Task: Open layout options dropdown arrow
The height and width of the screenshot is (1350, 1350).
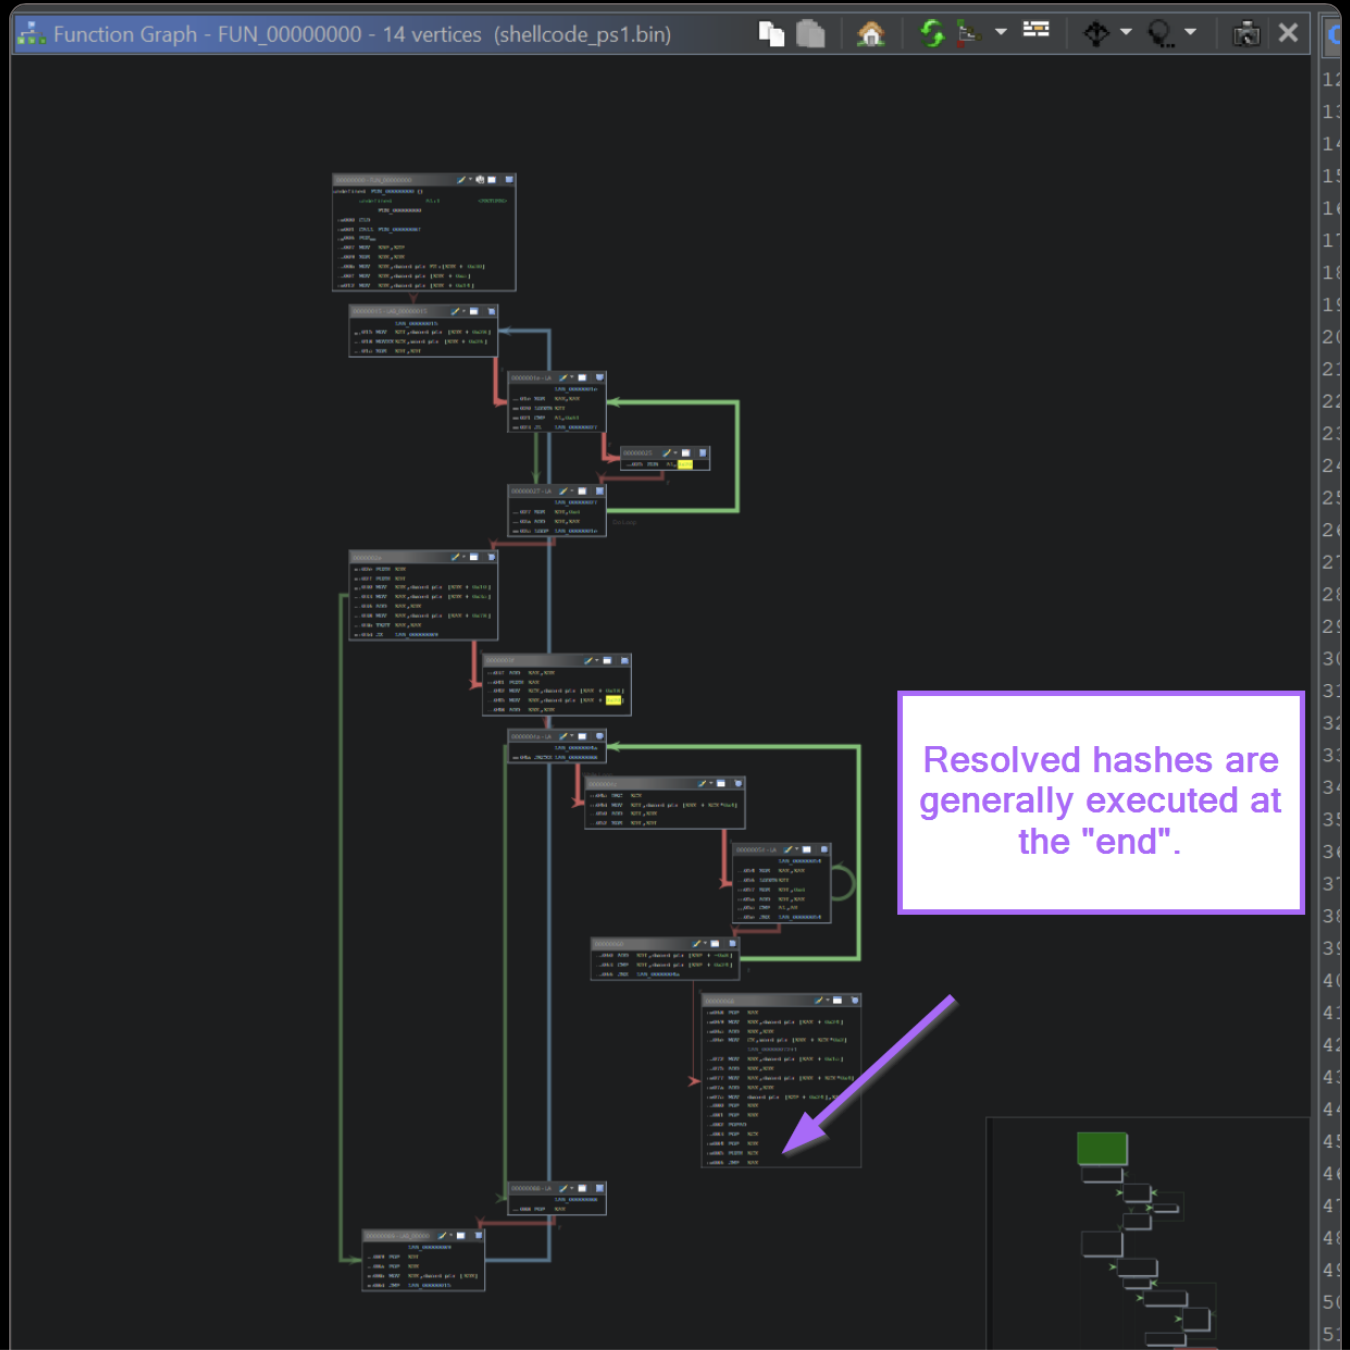Action: coord(1001,32)
